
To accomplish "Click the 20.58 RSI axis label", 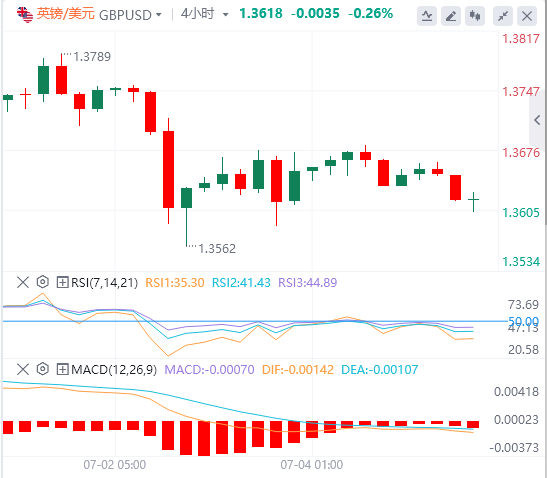I will (523, 349).
